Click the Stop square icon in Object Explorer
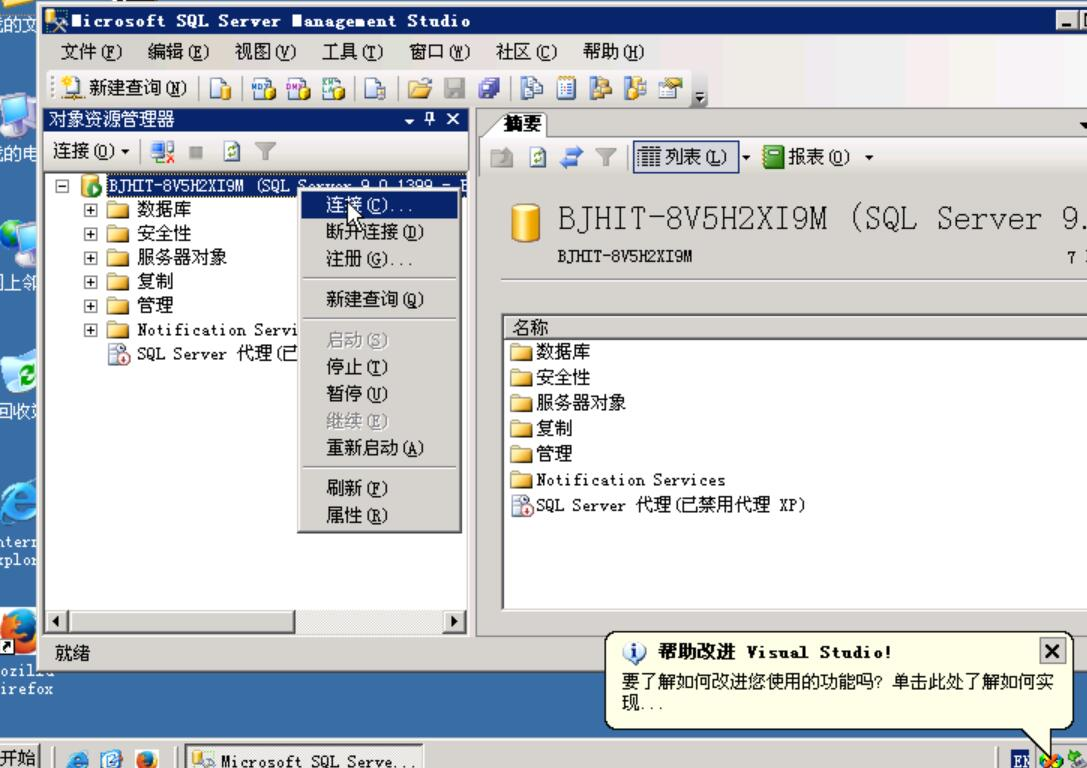 [196, 152]
